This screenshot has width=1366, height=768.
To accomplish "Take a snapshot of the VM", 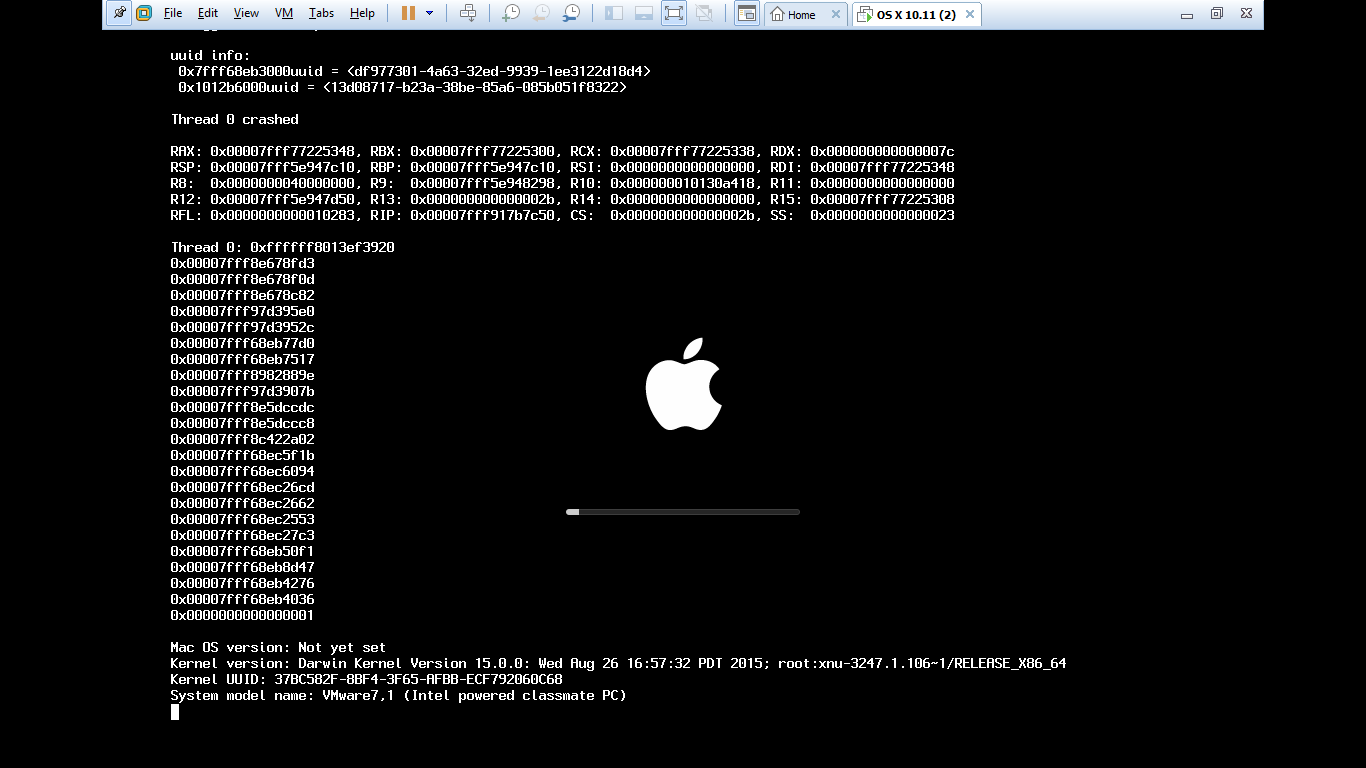I will point(511,13).
